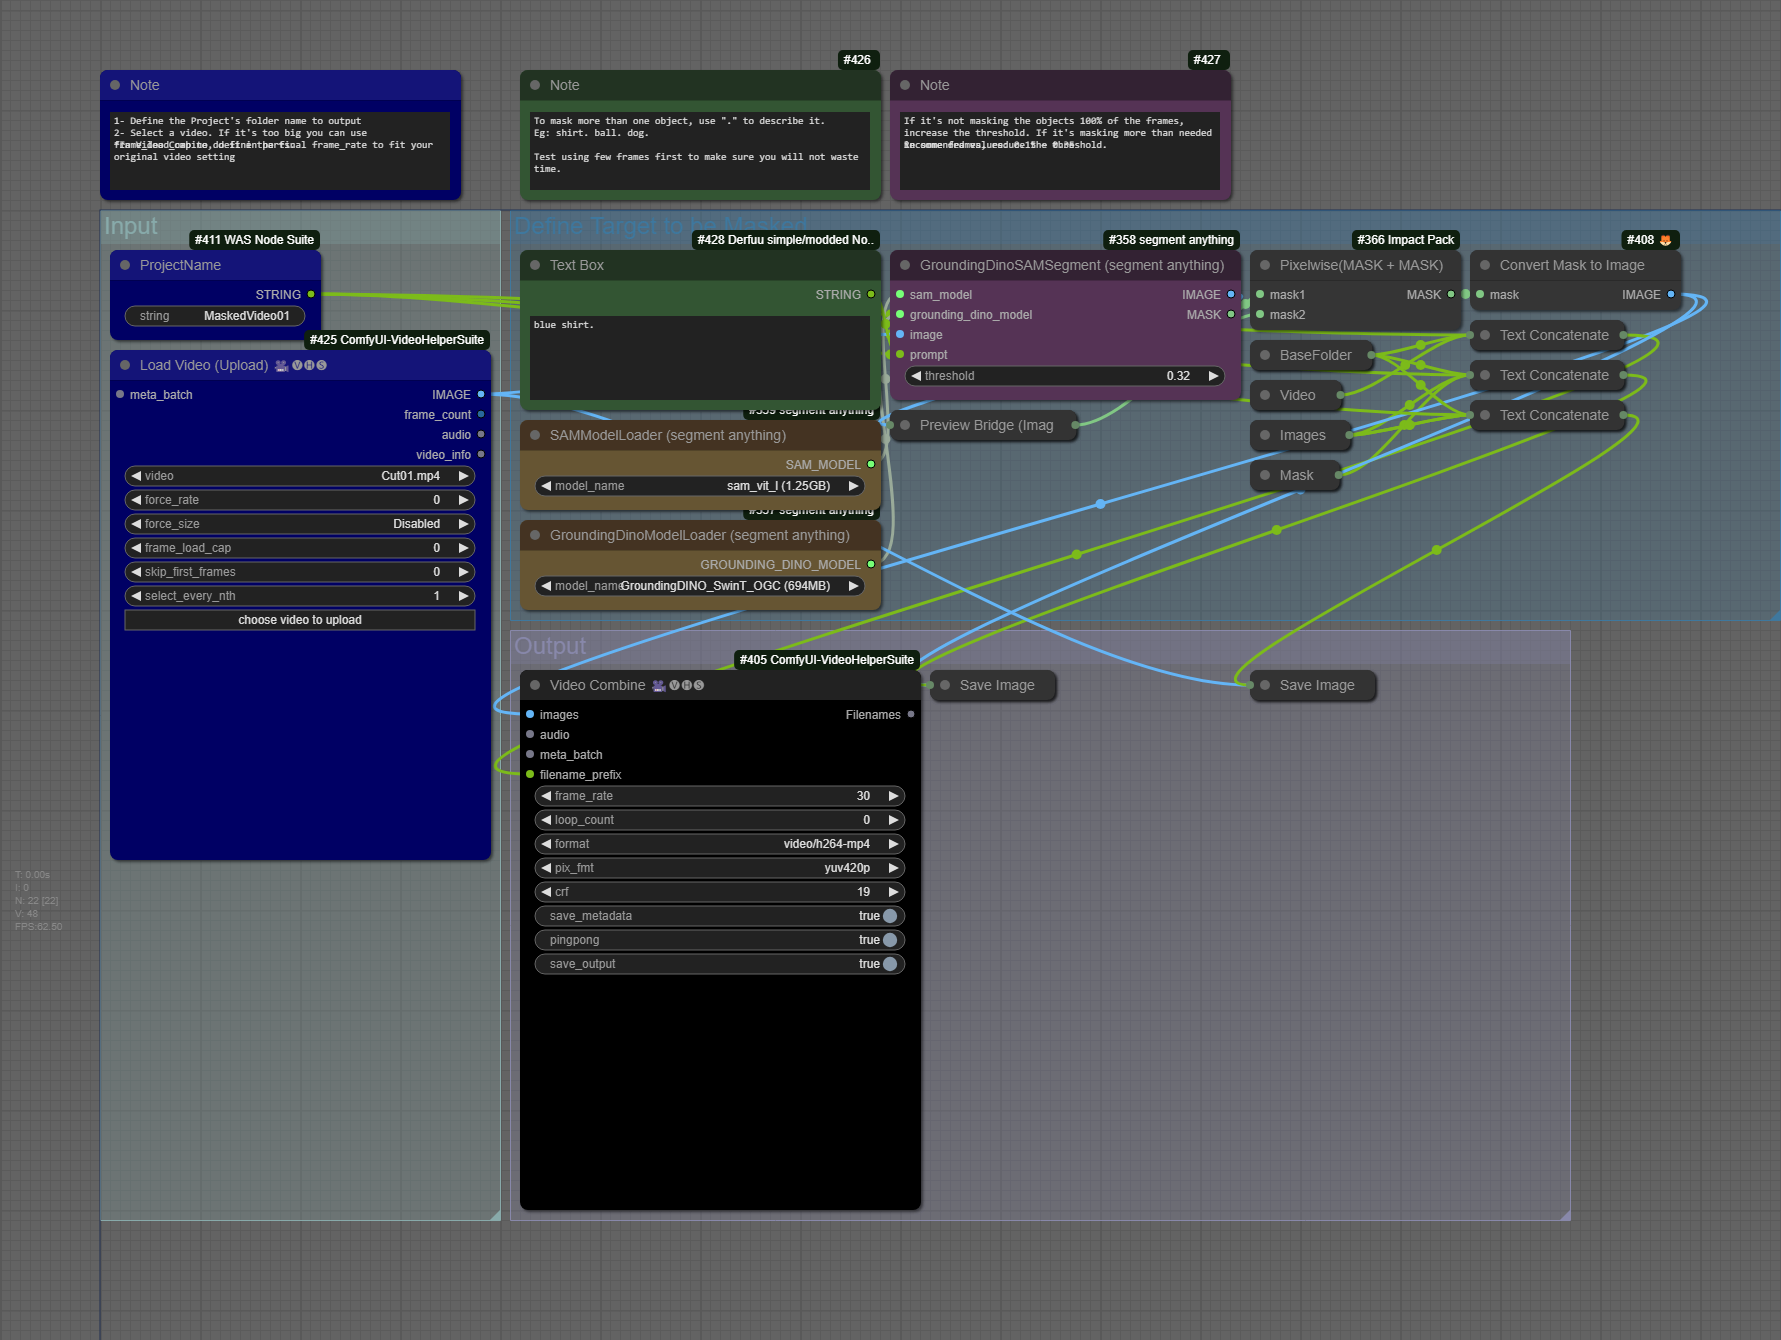Viewport: 1781px width, 1340px height.
Task: Click the fox badge icon on node #408
Action: click(1665, 240)
